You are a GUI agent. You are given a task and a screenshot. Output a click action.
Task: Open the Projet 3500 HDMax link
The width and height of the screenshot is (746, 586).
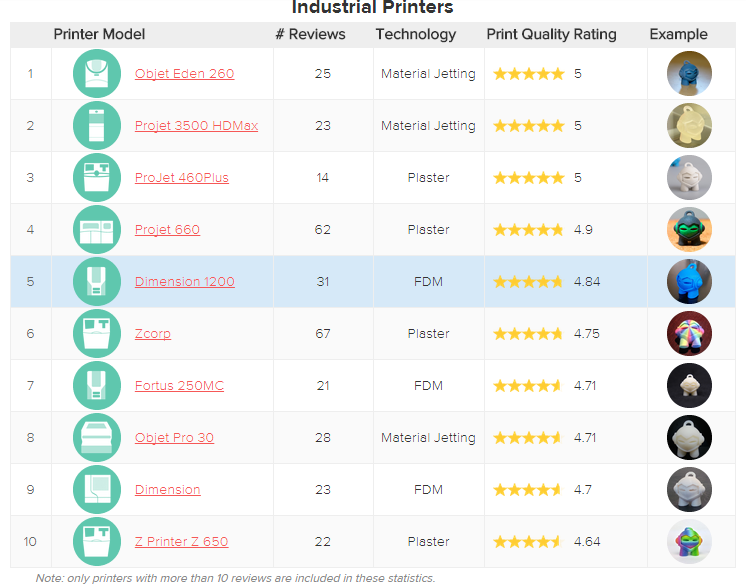click(x=196, y=126)
